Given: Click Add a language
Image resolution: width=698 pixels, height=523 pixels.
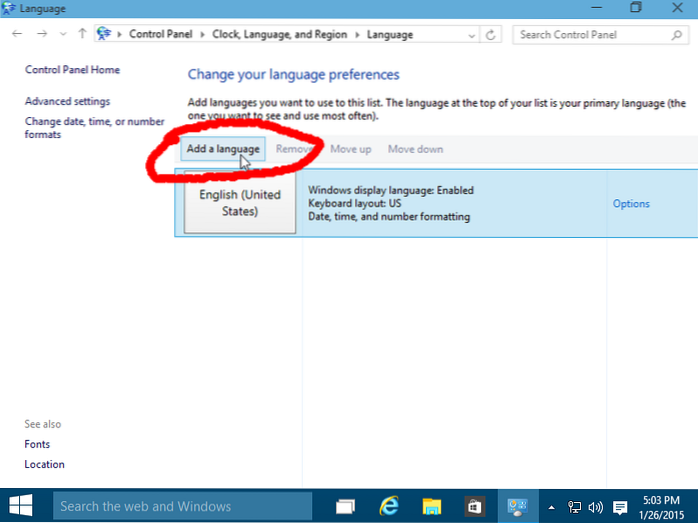Looking at the screenshot, I should tap(223, 149).
